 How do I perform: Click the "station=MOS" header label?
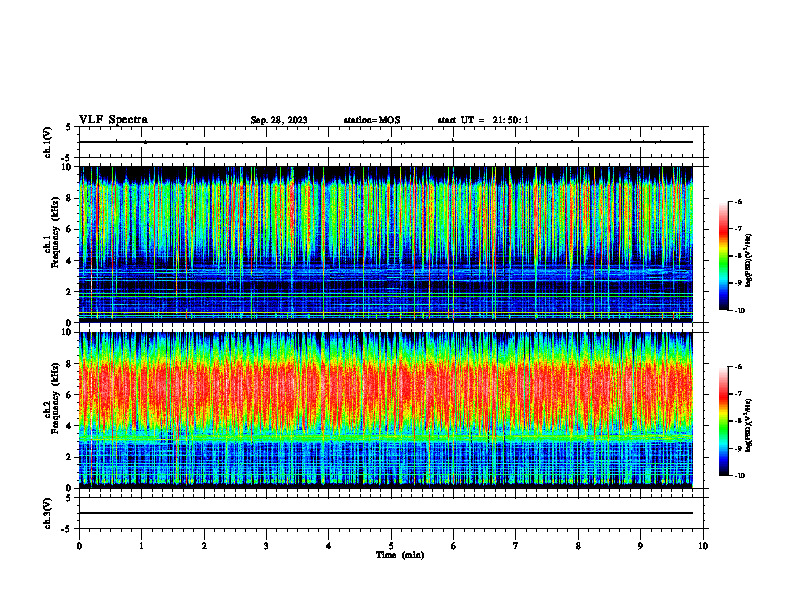click(x=372, y=120)
